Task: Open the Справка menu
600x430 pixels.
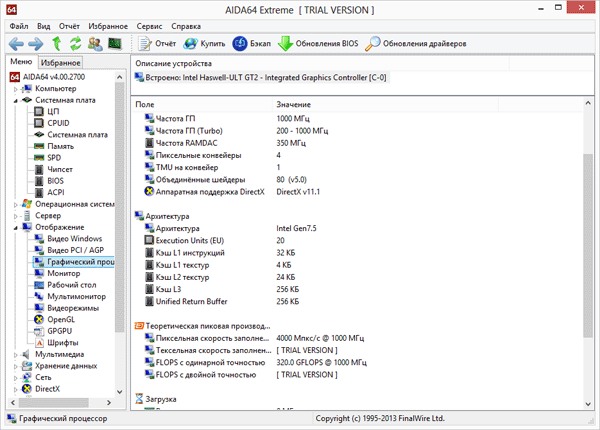Action: point(186,26)
